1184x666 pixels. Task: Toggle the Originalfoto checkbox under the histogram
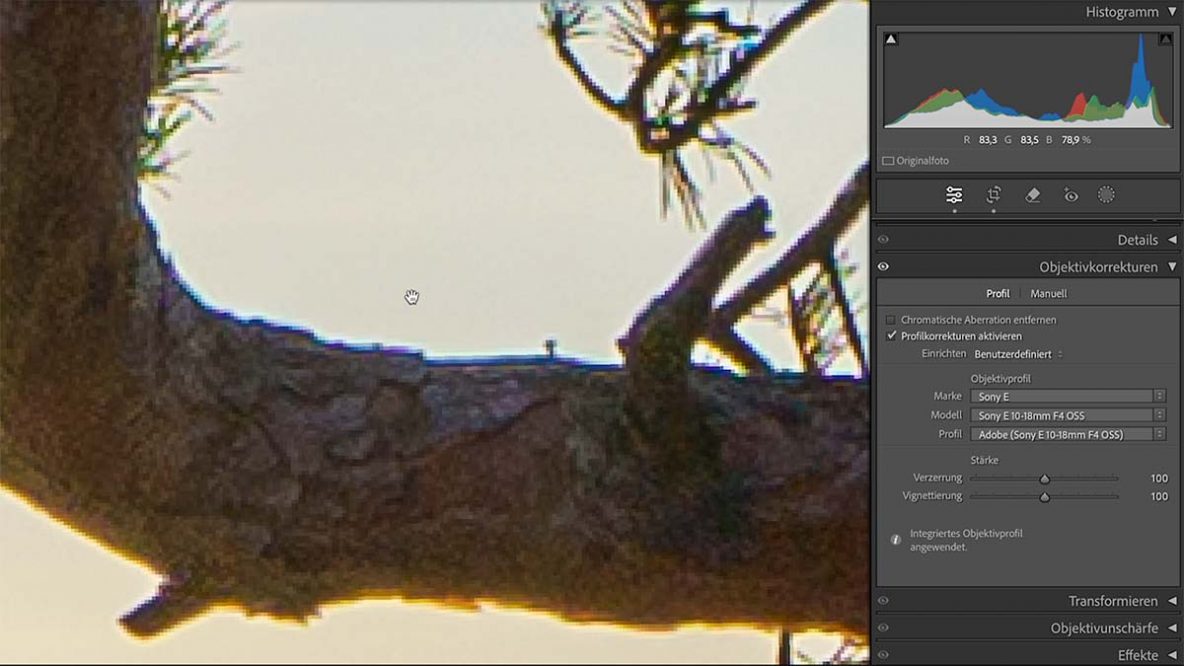point(888,161)
